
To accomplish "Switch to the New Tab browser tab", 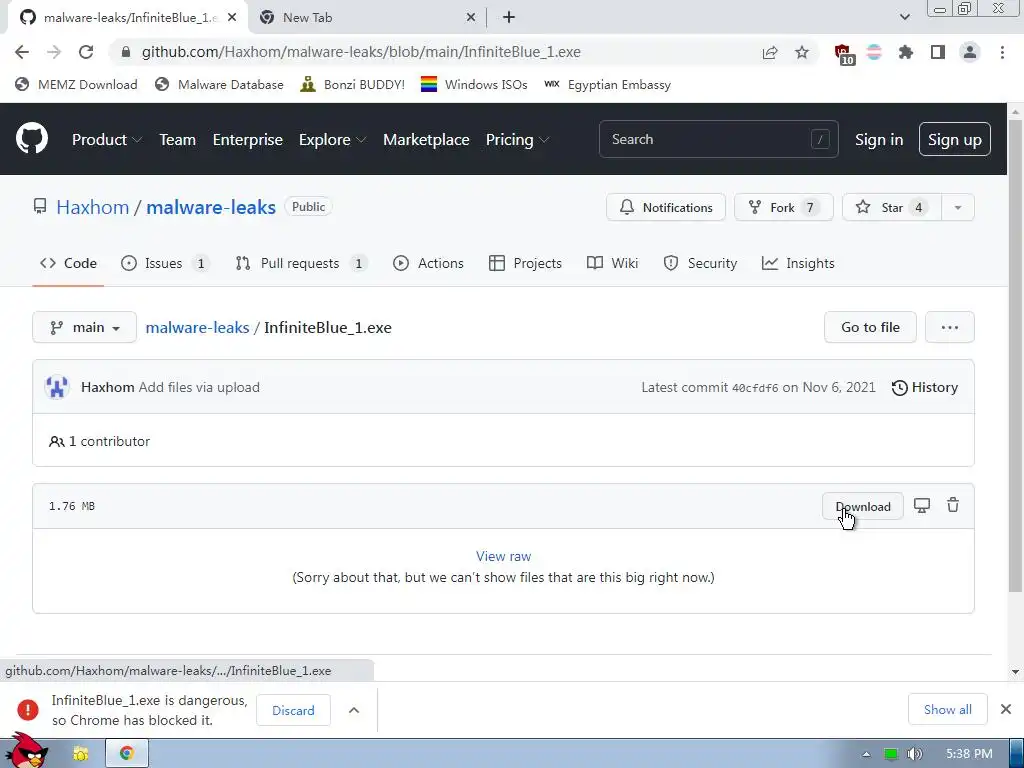I will [x=366, y=18].
